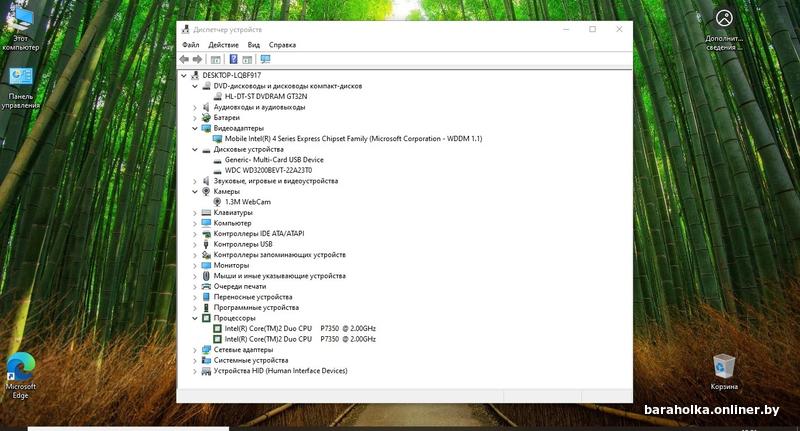Viewport: 800px width, 431px height.
Task: Open the Действие menu
Action: (223, 45)
